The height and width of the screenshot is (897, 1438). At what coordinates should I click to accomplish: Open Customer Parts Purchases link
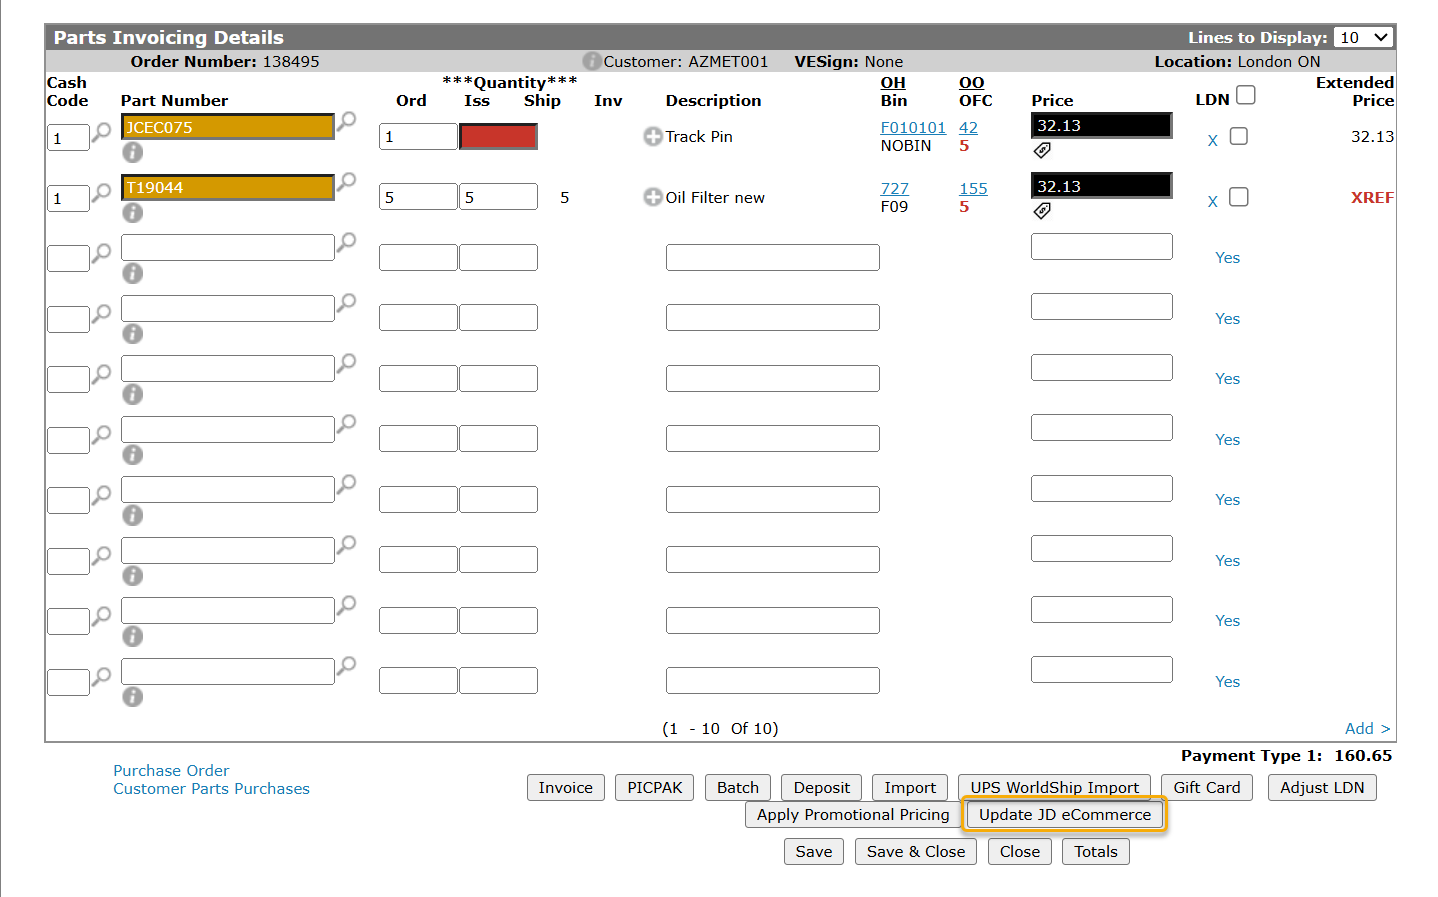[211, 788]
